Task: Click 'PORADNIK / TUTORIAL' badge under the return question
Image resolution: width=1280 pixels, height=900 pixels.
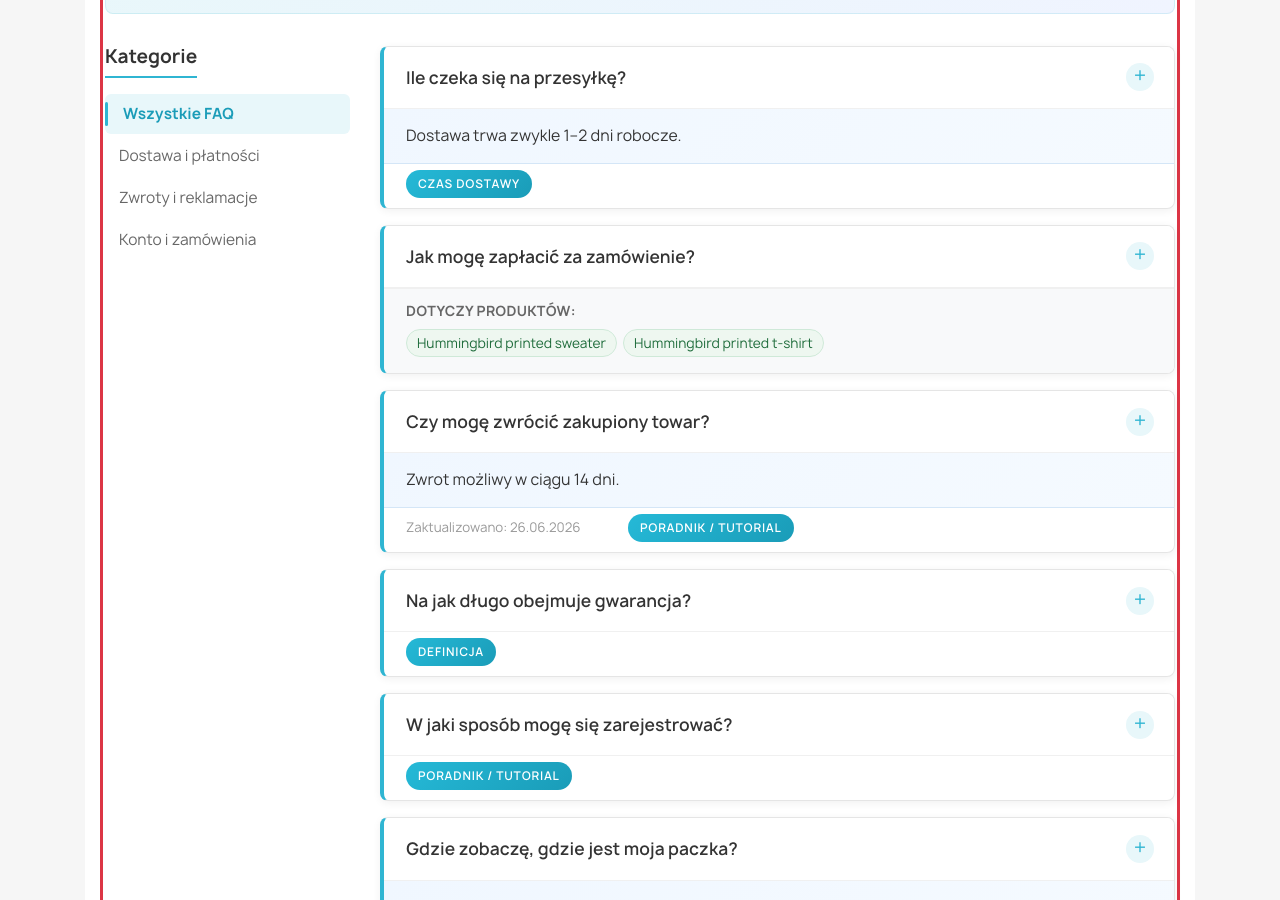Action: click(x=711, y=528)
